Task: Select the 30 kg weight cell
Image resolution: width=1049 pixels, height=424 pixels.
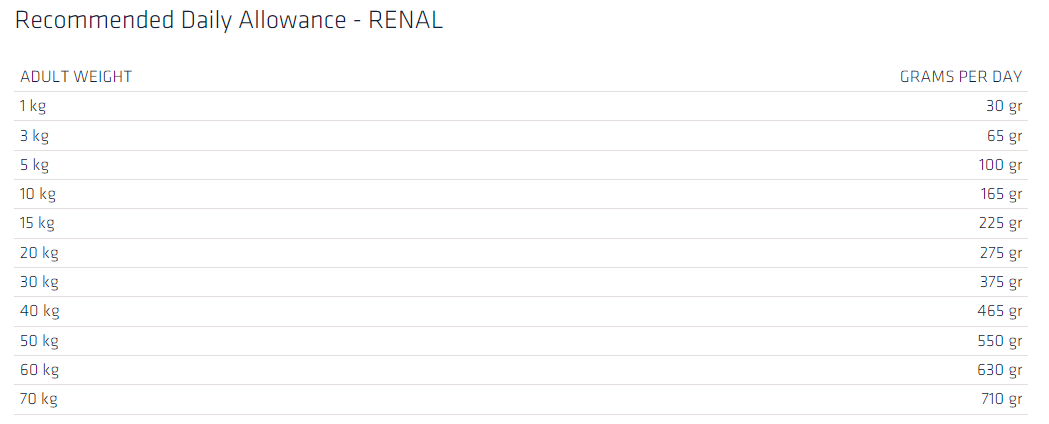Action: point(39,282)
